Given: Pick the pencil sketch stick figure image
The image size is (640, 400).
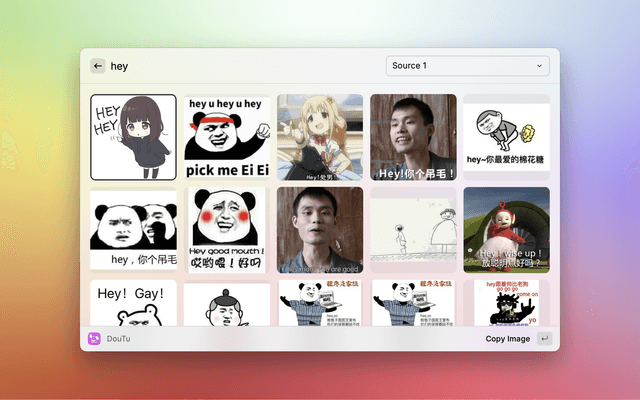Looking at the screenshot, I should [413, 230].
